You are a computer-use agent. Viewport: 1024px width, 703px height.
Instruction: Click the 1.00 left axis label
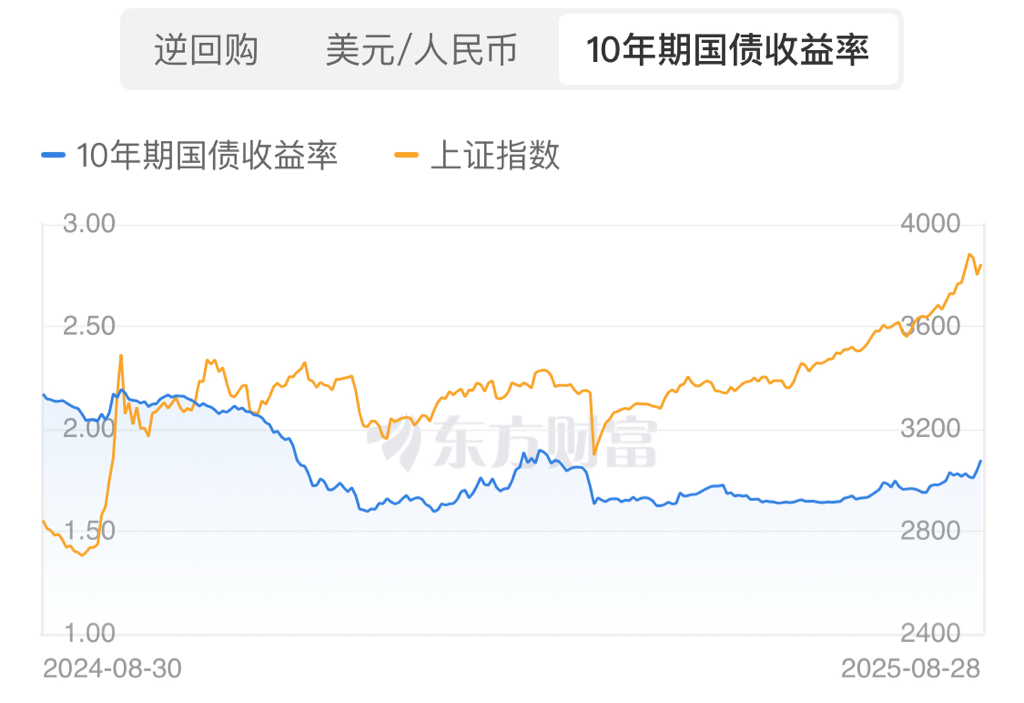pyautogui.click(x=89, y=633)
